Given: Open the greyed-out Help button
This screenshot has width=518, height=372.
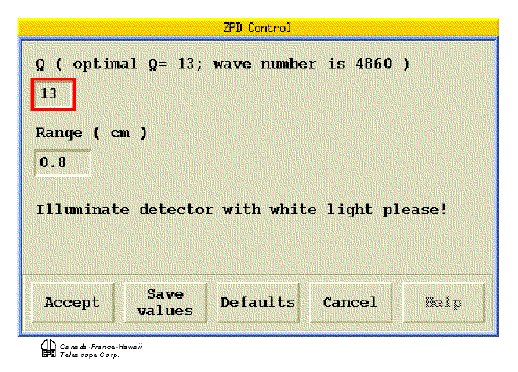Looking at the screenshot, I should pos(443,303).
